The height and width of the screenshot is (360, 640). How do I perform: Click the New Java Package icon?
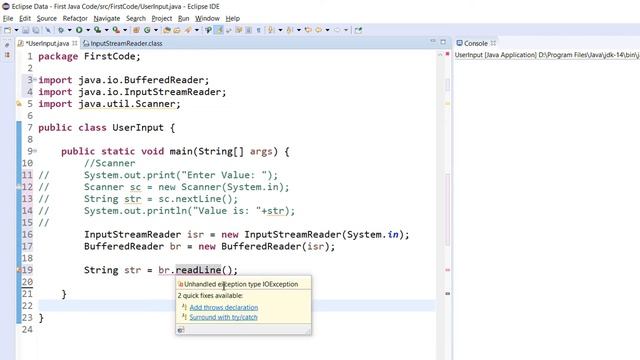click(135, 30)
